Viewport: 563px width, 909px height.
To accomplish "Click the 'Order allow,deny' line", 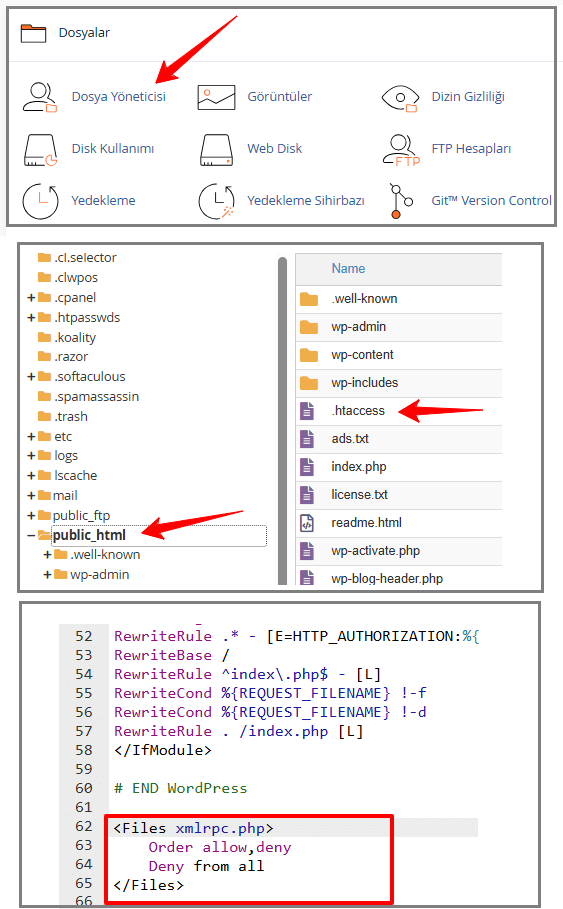I will point(220,847).
